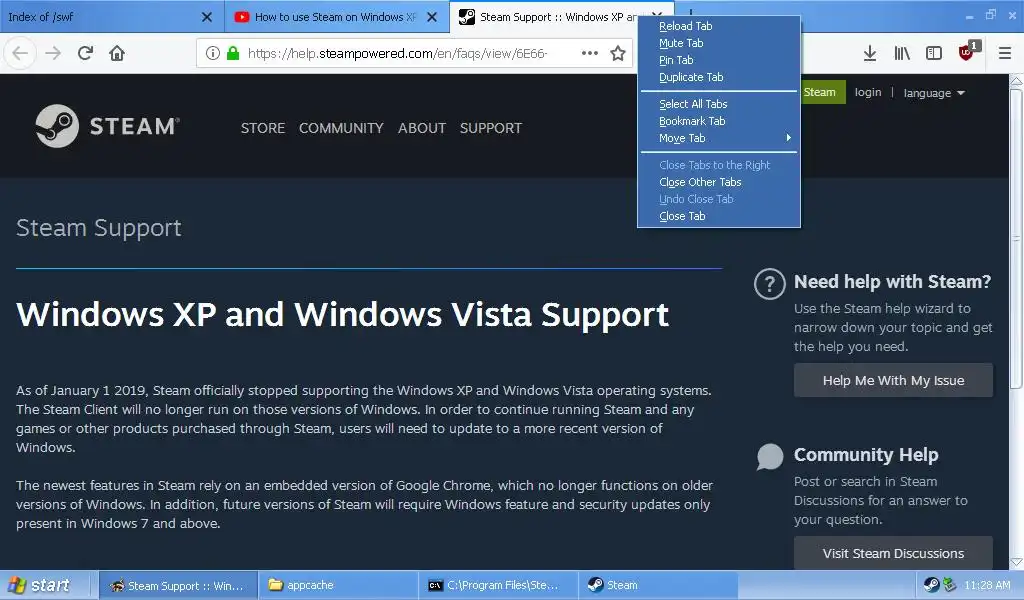Click the question mark help icon
This screenshot has width=1024, height=600.
769,284
